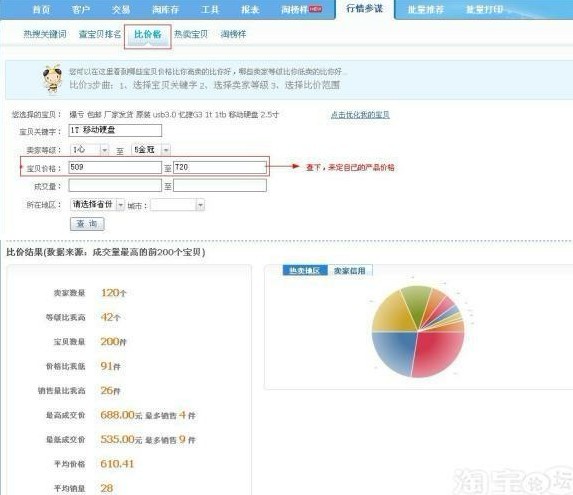
Task: Open the 热搜关键词 tab
Action: coord(45,34)
